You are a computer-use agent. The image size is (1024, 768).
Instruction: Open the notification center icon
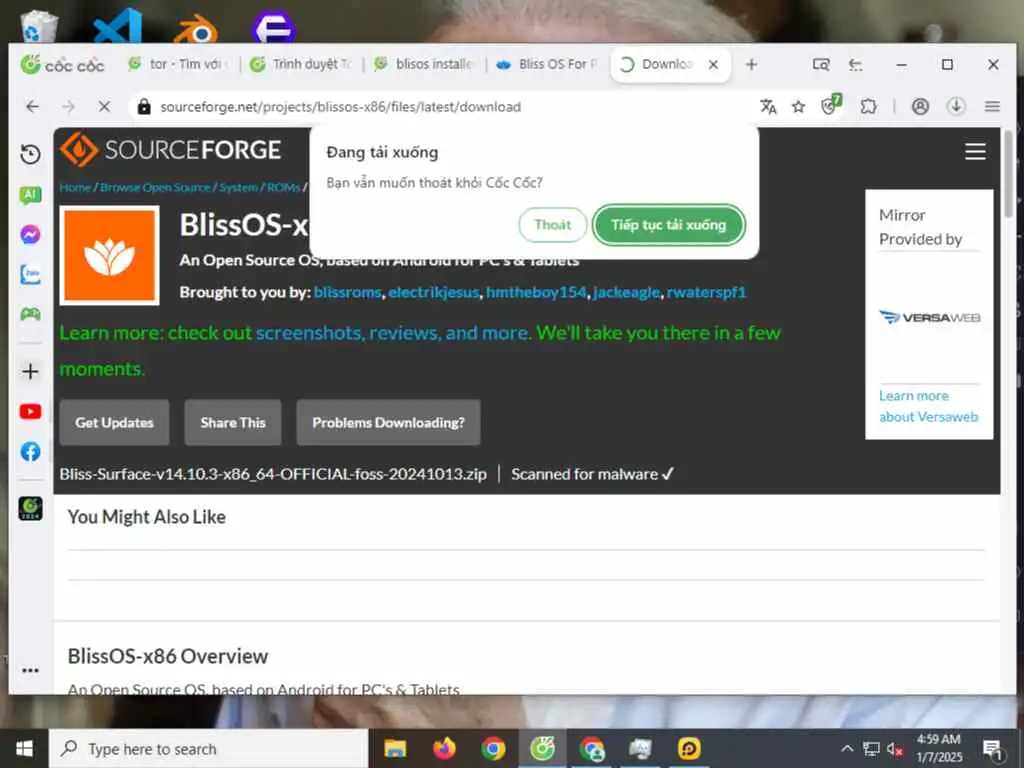[993, 749]
